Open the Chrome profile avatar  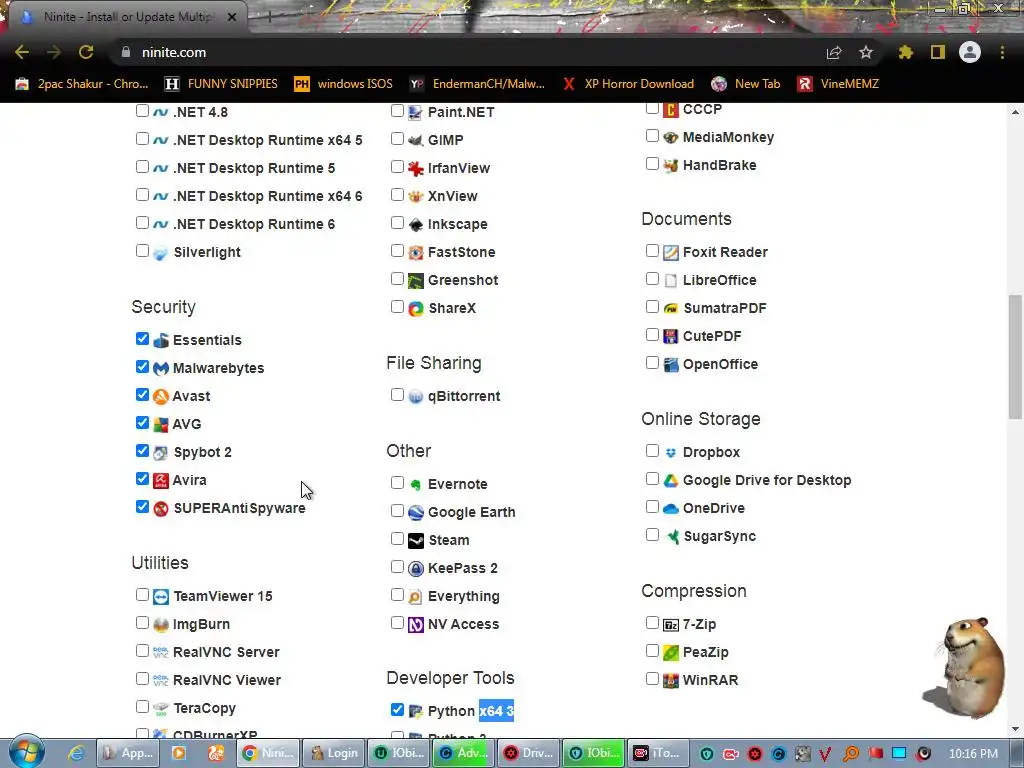point(970,52)
